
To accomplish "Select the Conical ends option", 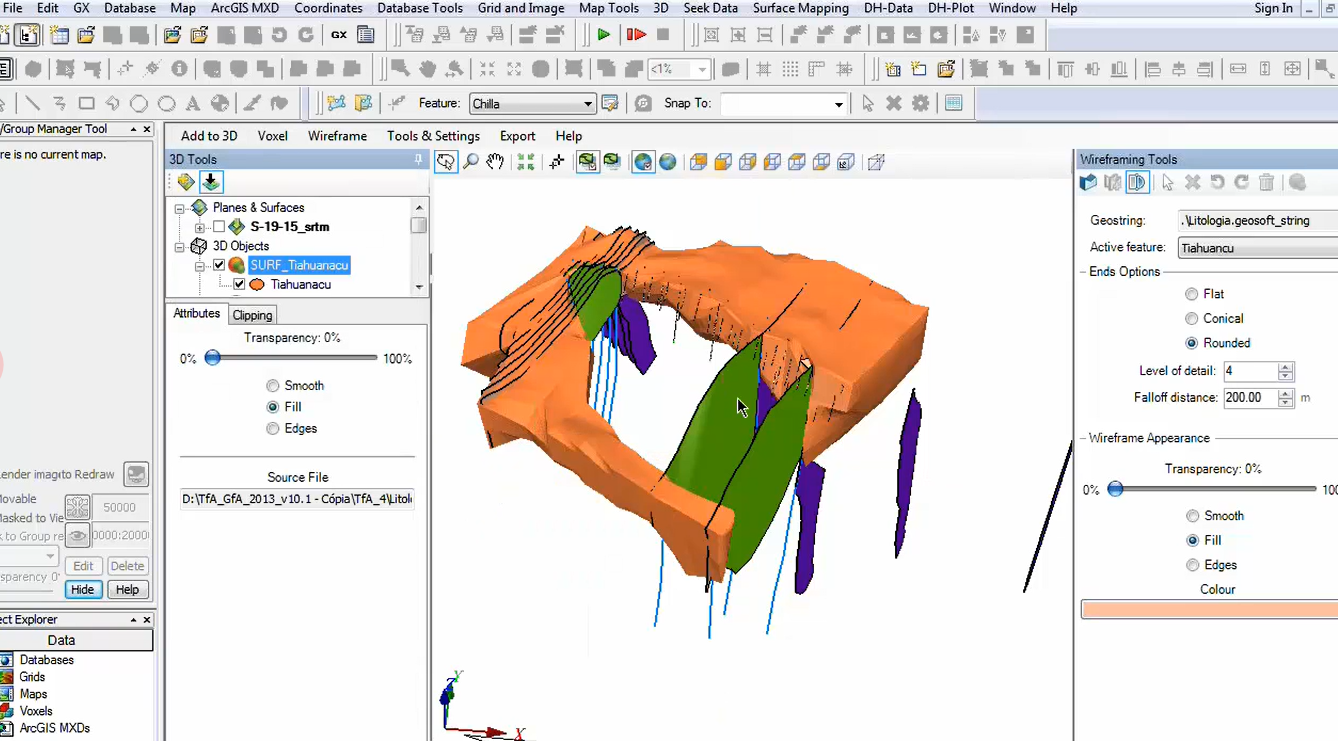I will (x=1191, y=319).
